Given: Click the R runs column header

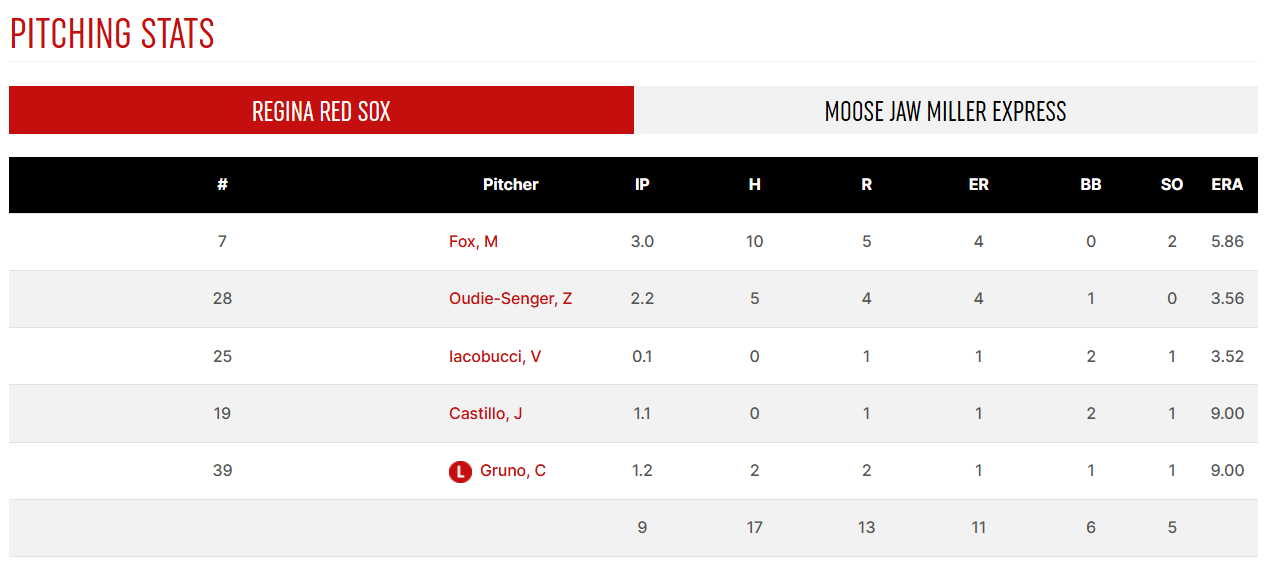Looking at the screenshot, I should tap(867, 185).
